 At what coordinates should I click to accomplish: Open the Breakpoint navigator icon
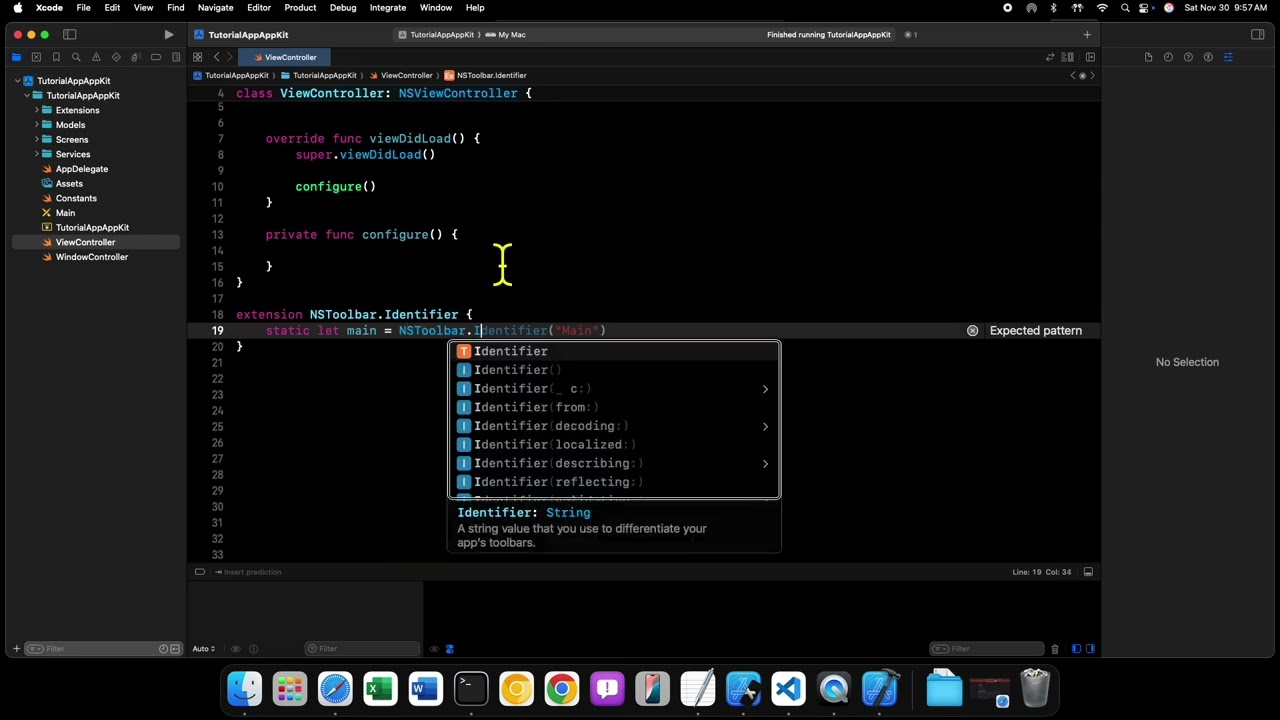(x=156, y=57)
